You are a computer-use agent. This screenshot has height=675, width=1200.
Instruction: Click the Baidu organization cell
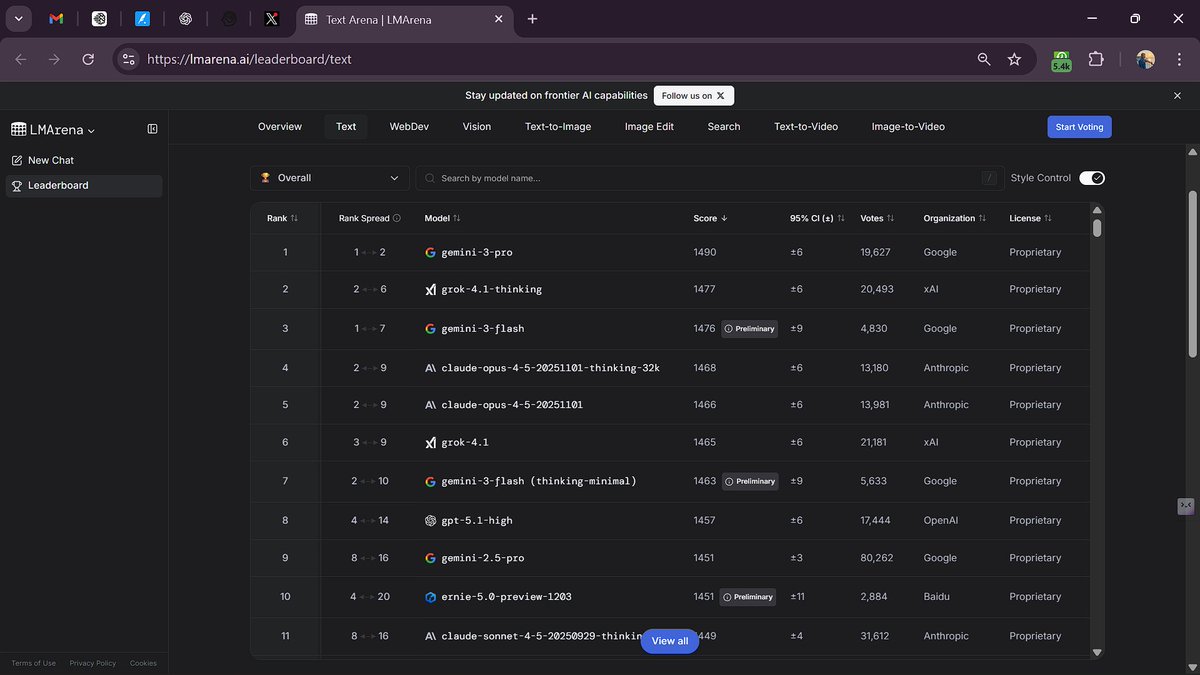[938, 597]
